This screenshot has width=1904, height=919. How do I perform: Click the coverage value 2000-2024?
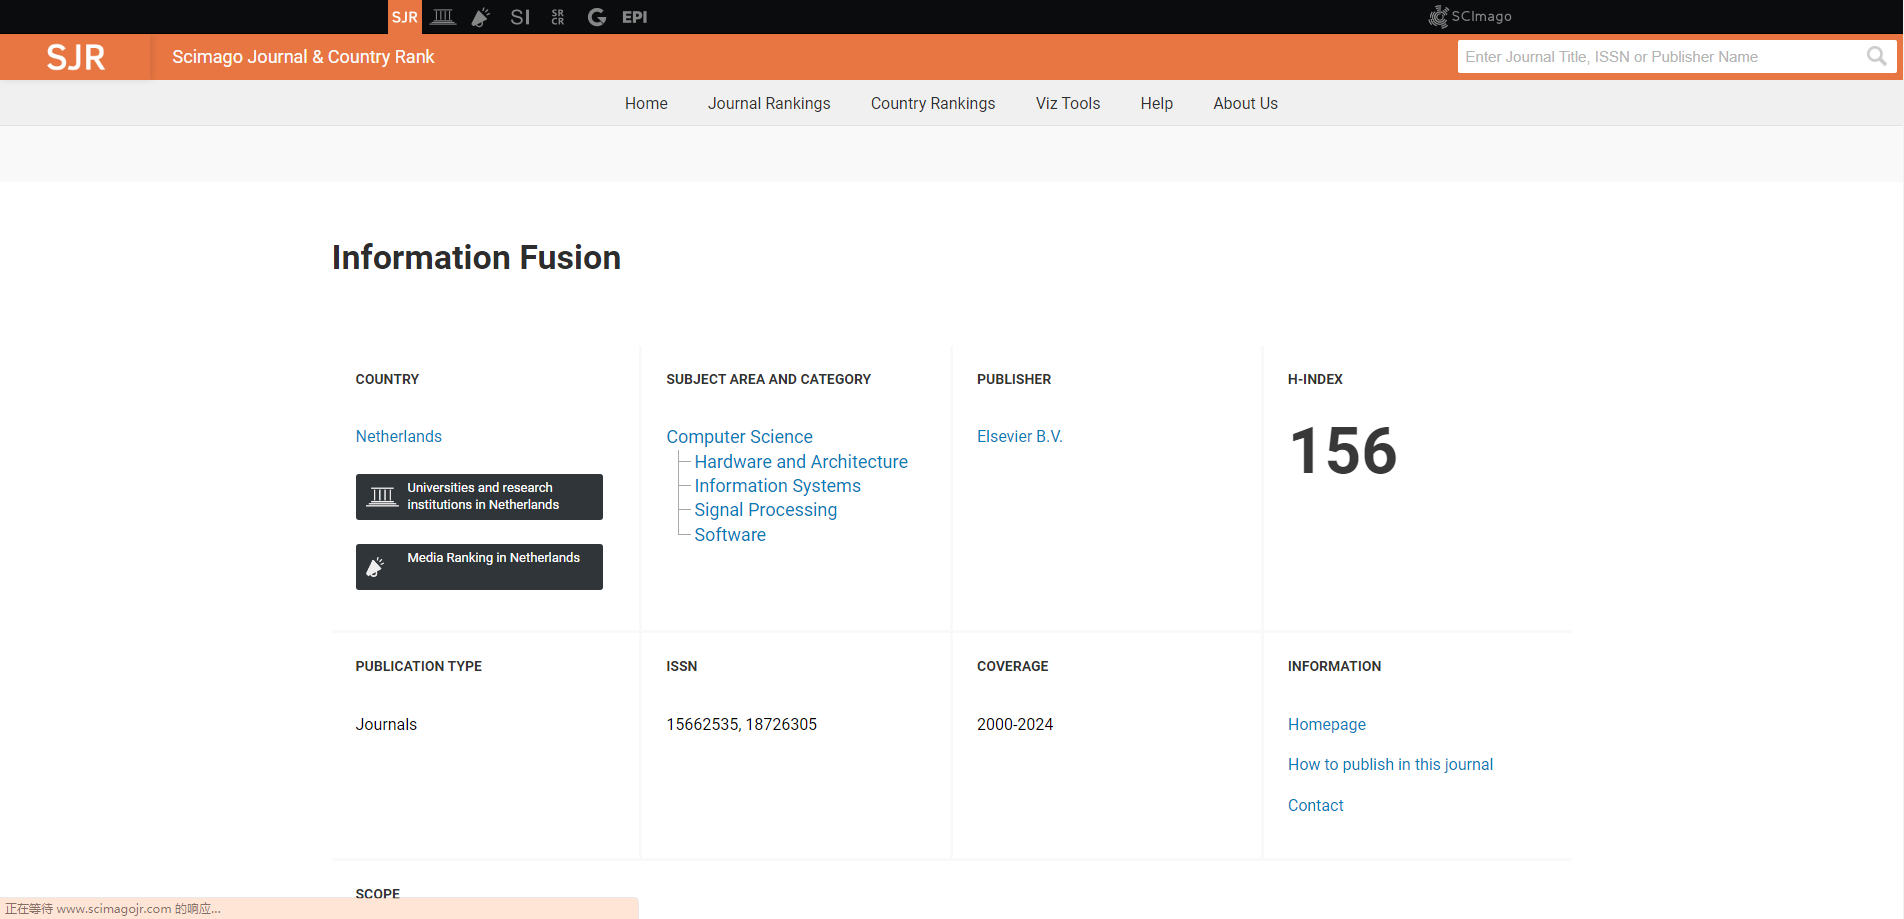pyautogui.click(x=1014, y=724)
